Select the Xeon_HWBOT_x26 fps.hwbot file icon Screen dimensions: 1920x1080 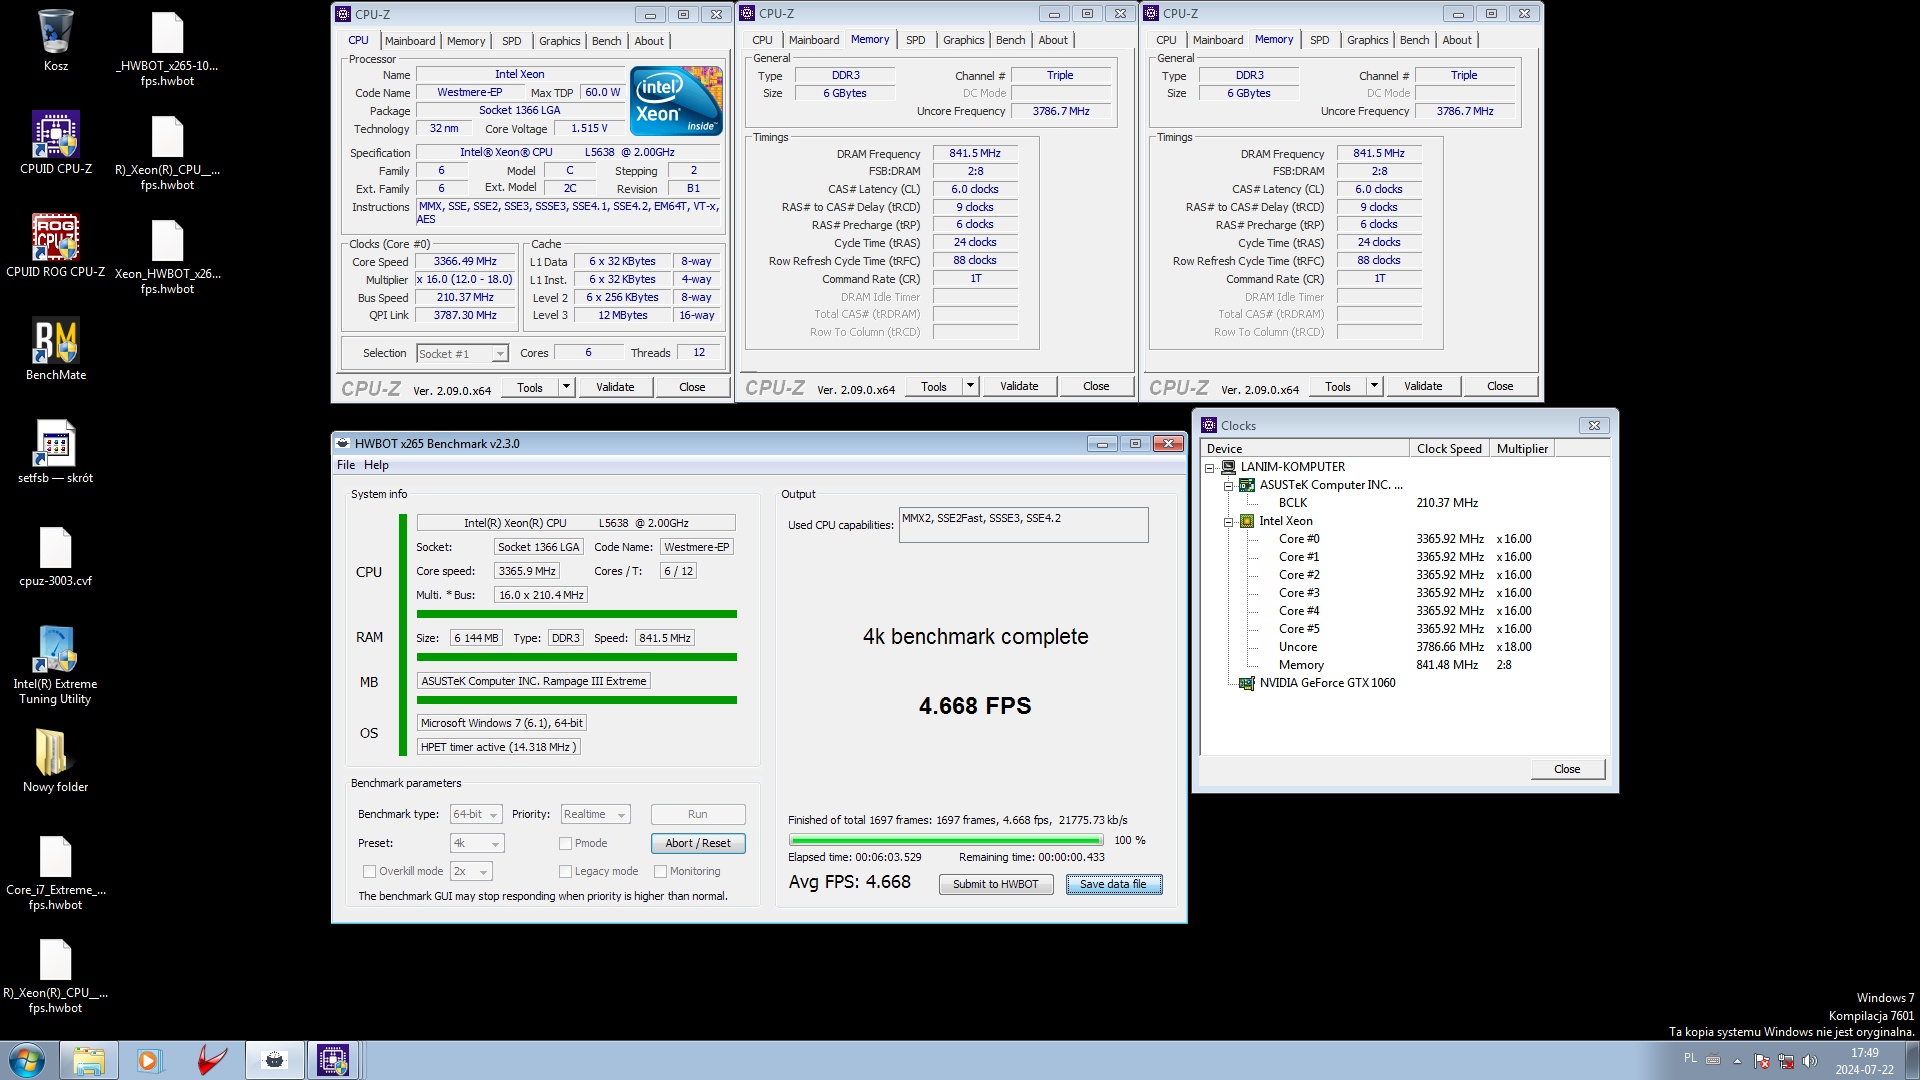pyautogui.click(x=167, y=256)
